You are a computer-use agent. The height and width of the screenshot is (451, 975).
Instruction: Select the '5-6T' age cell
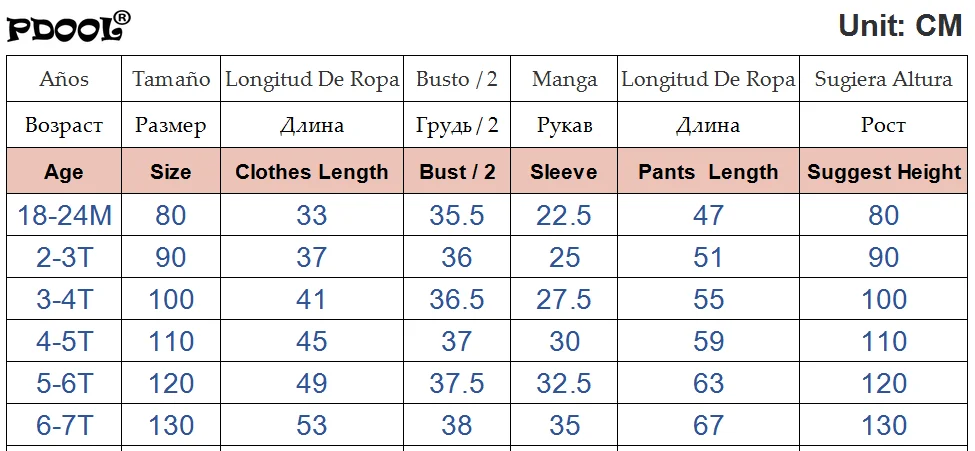click(x=64, y=383)
